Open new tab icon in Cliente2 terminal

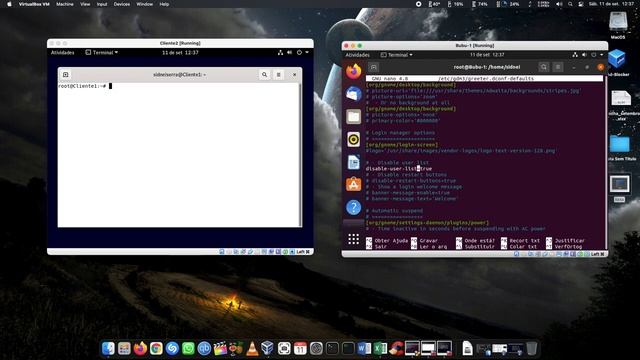(65, 75)
